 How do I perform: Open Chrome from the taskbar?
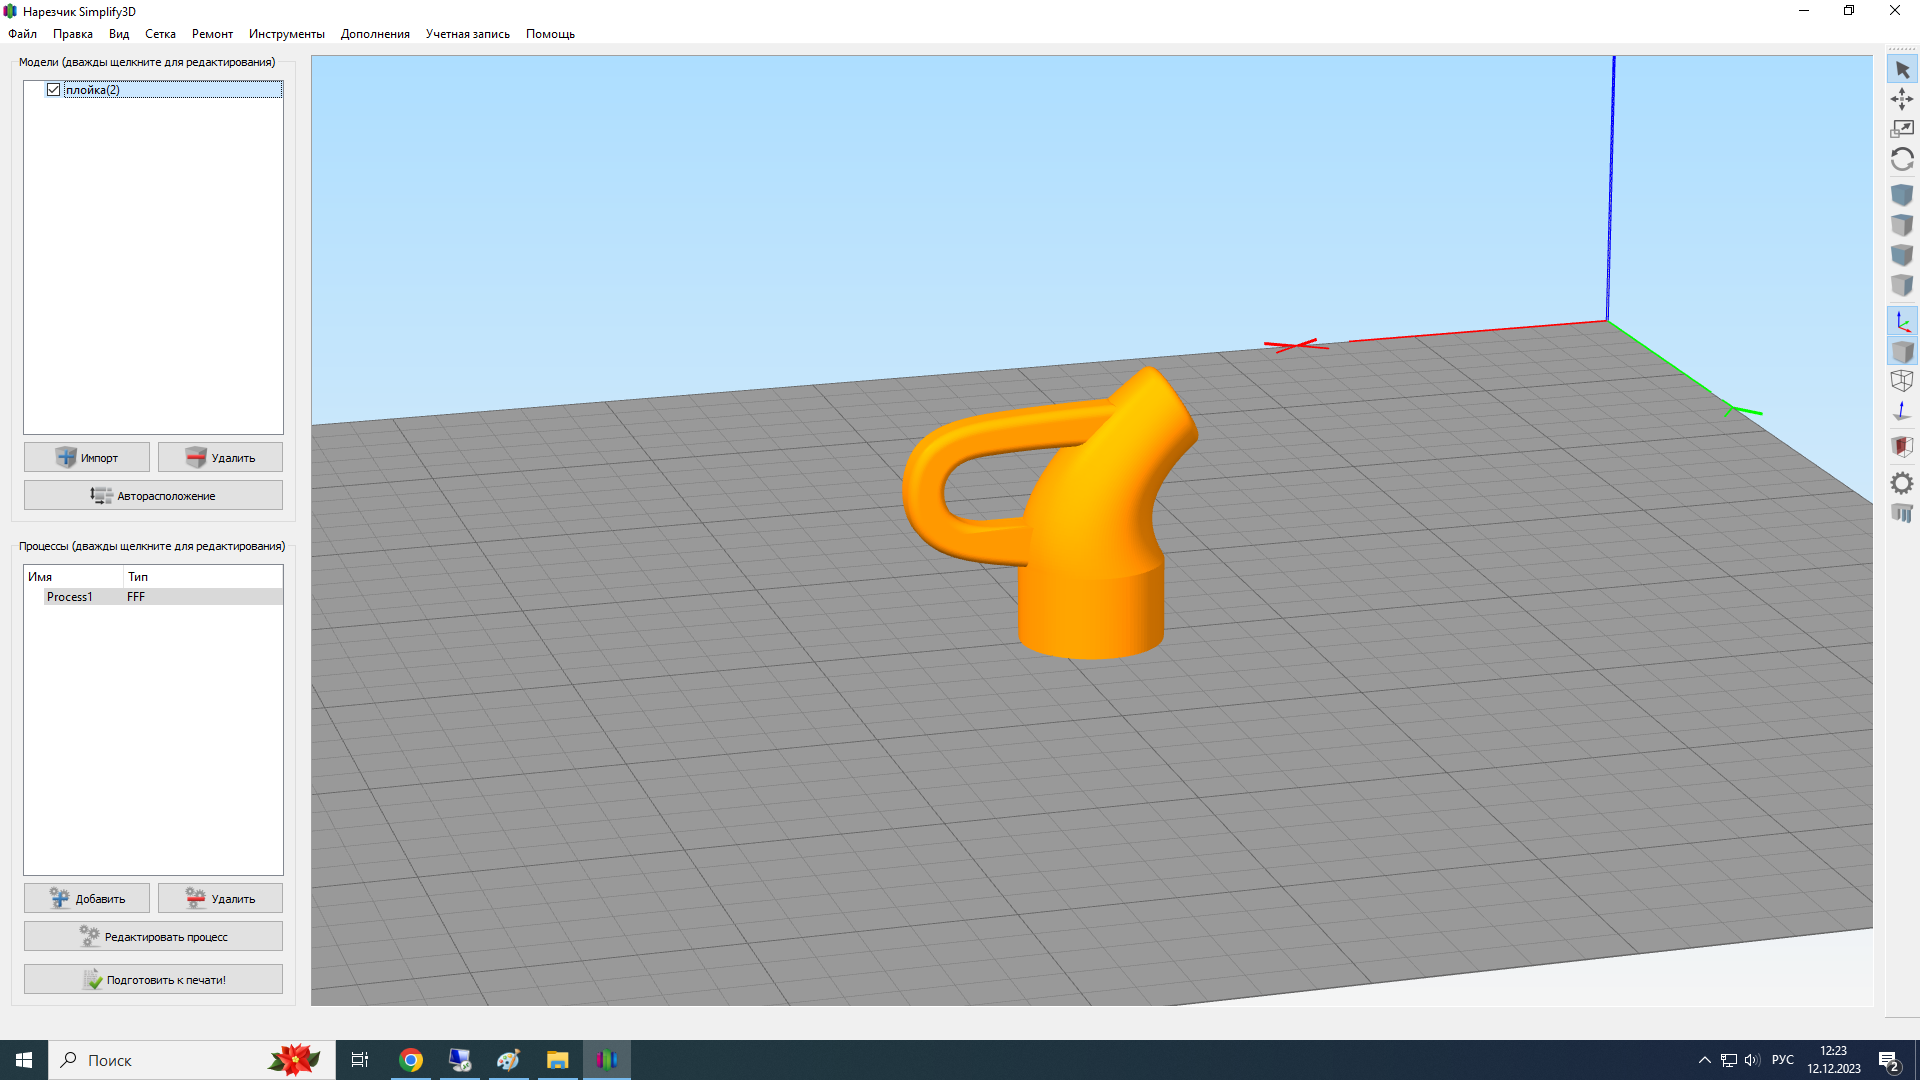coord(411,1060)
